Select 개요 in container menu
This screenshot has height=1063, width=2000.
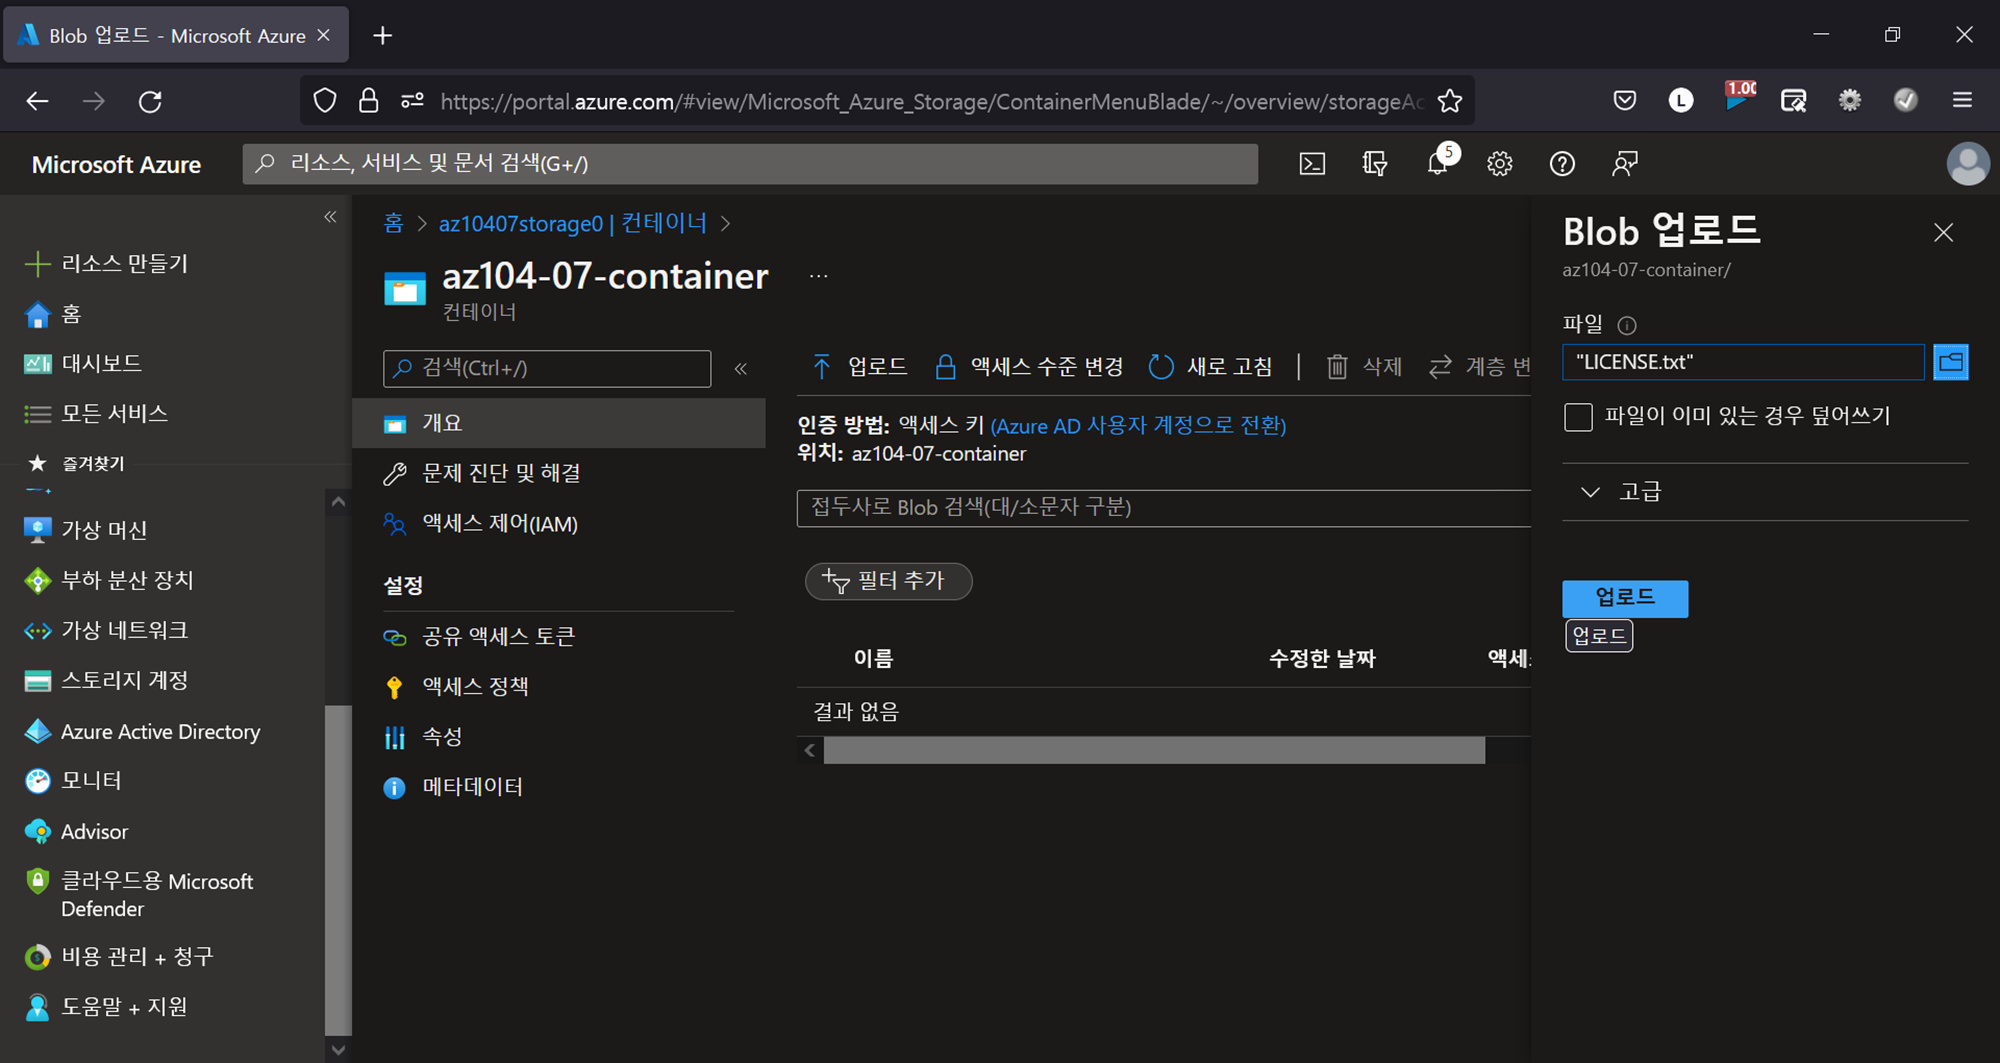(x=559, y=423)
